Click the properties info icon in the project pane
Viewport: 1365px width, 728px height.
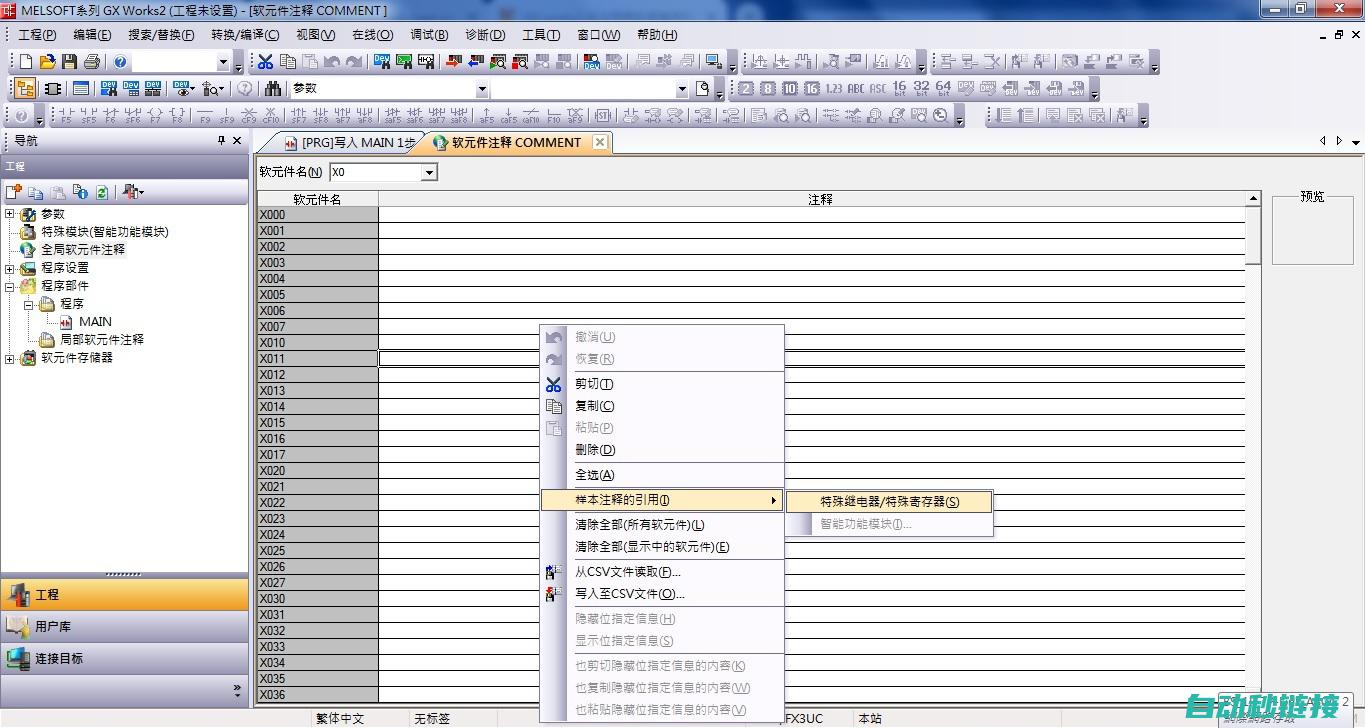(x=80, y=192)
